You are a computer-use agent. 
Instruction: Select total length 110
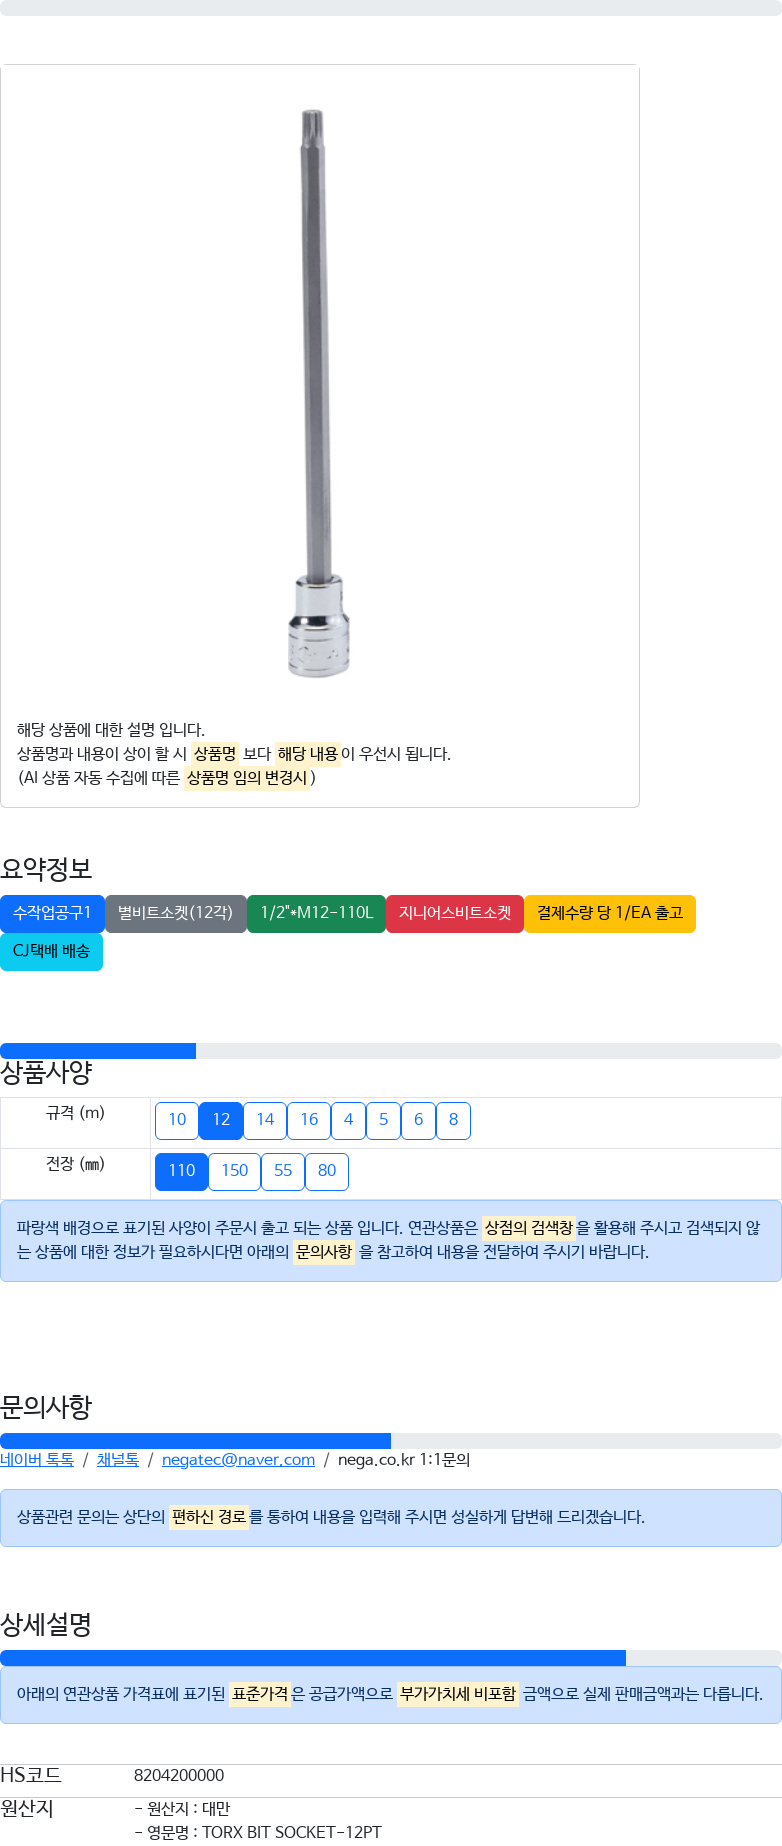[x=182, y=1171]
